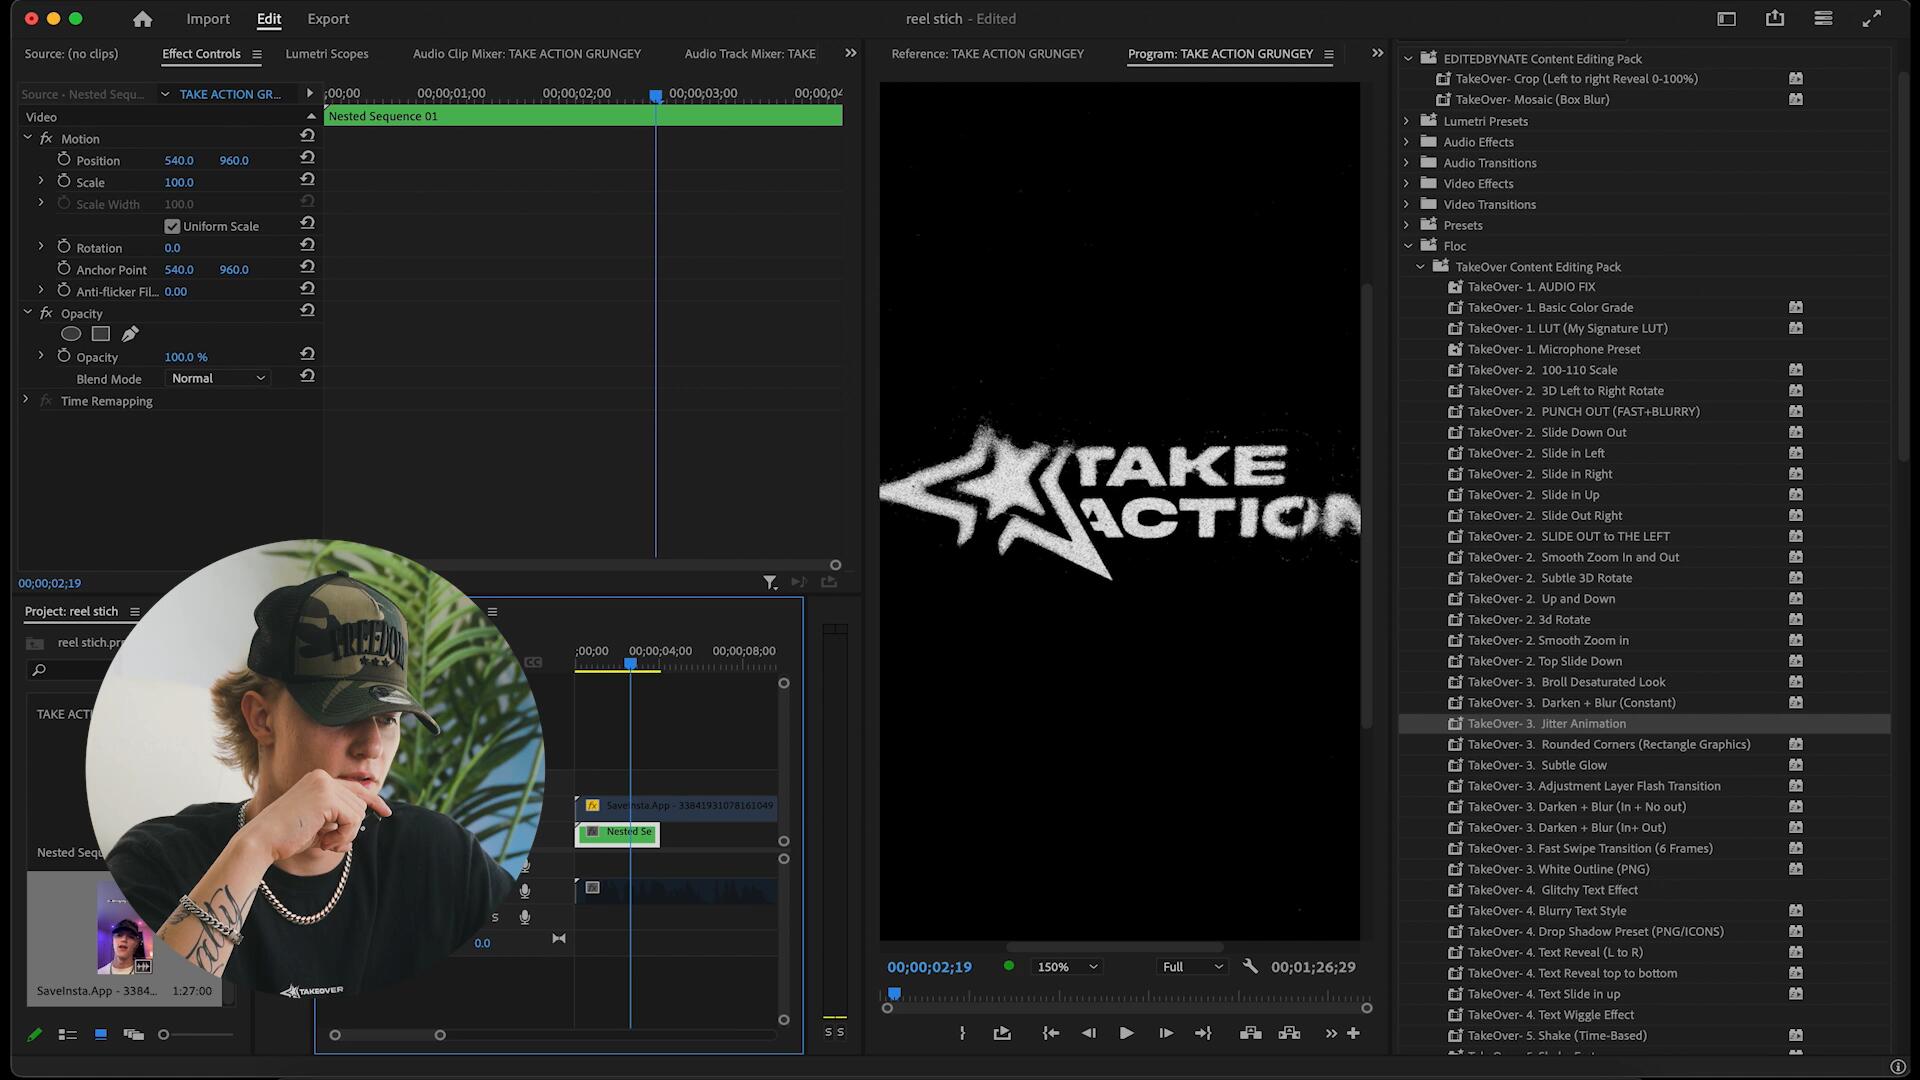Select the Nested Se clip in timeline
The image size is (1920, 1080).
tap(617, 833)
